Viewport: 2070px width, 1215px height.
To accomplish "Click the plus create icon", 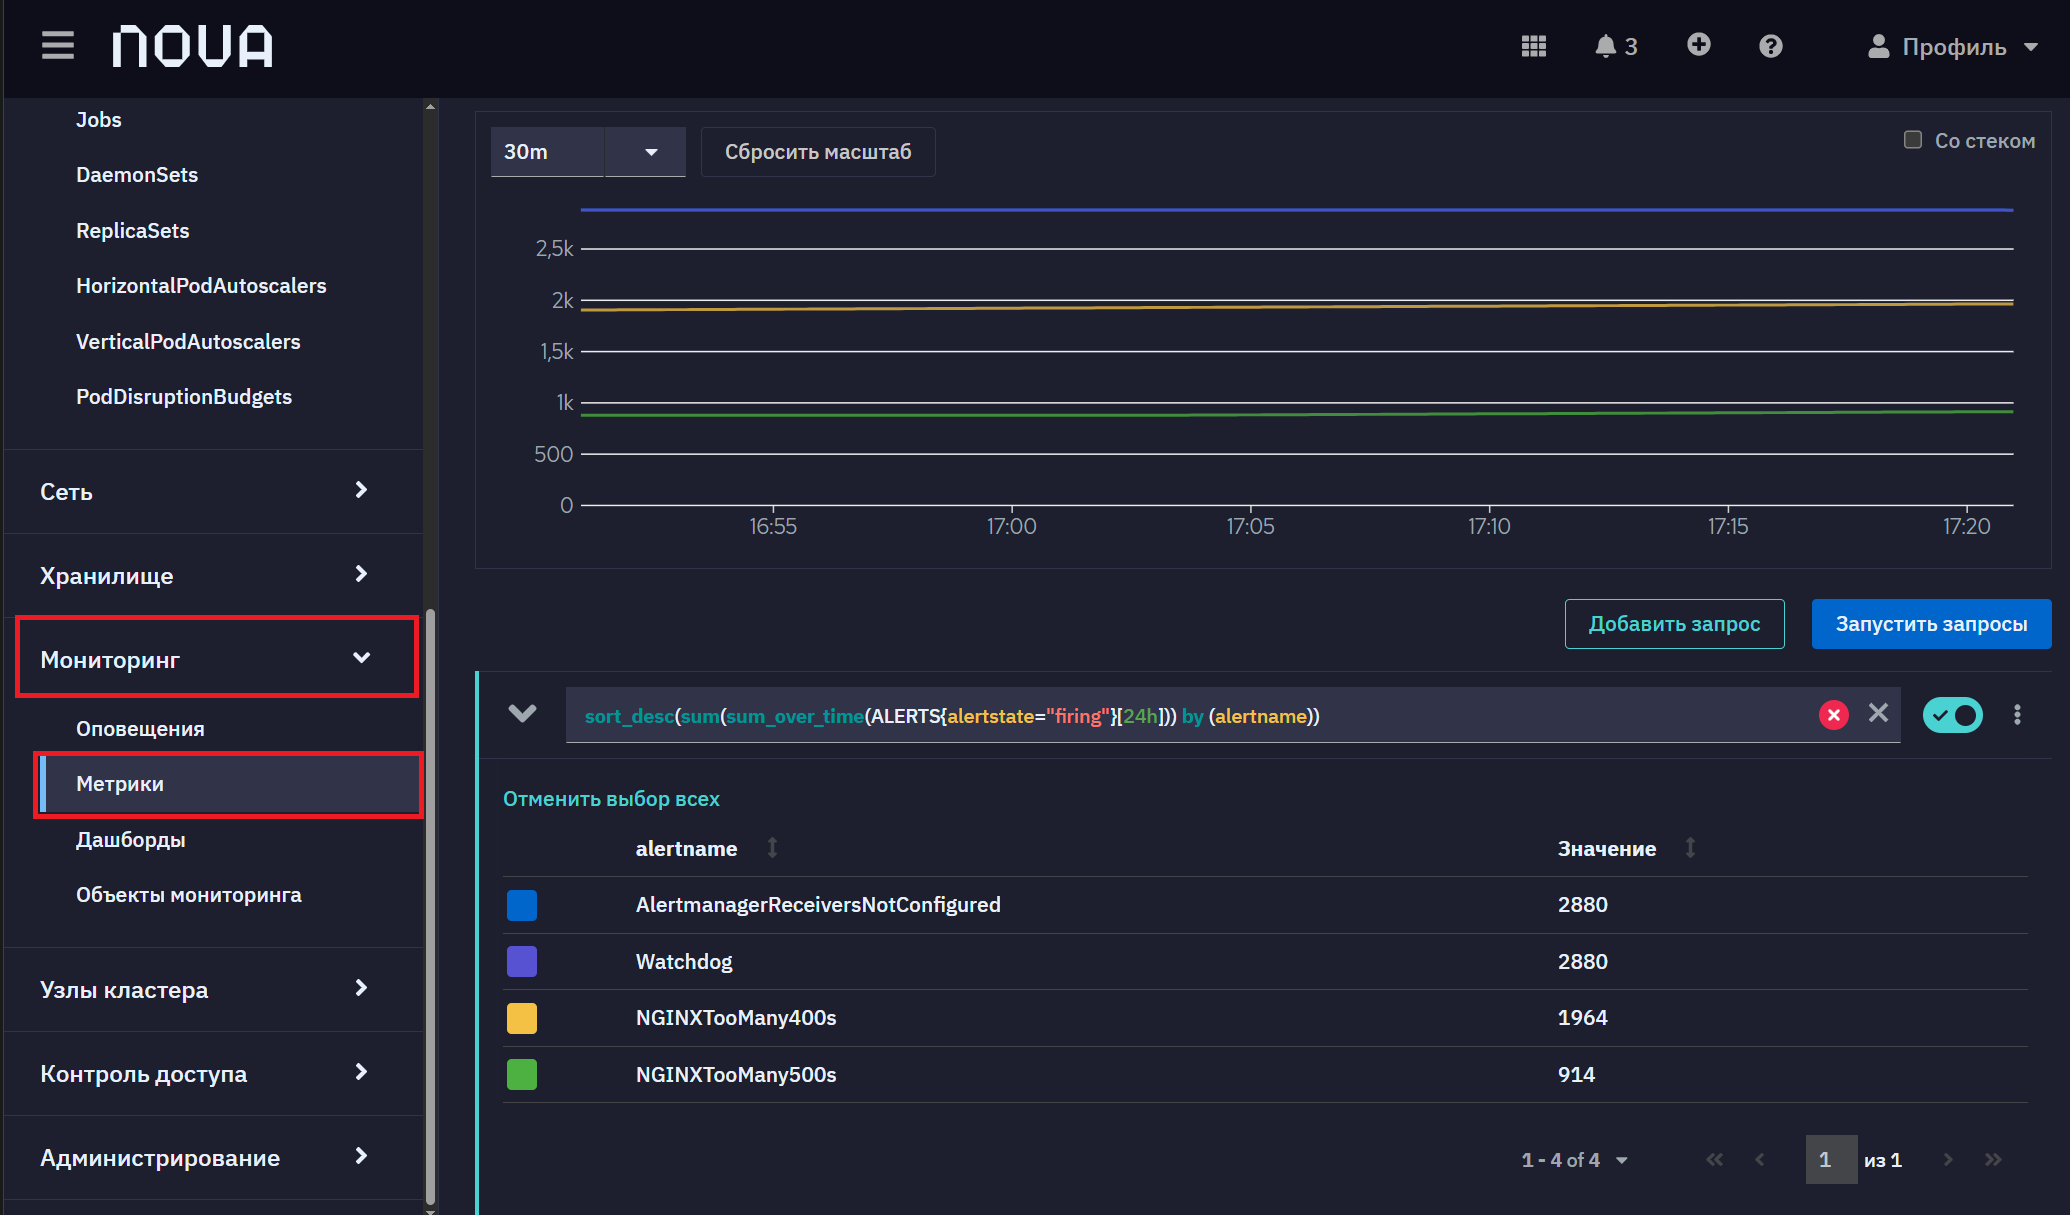I will coord(1698,45).
